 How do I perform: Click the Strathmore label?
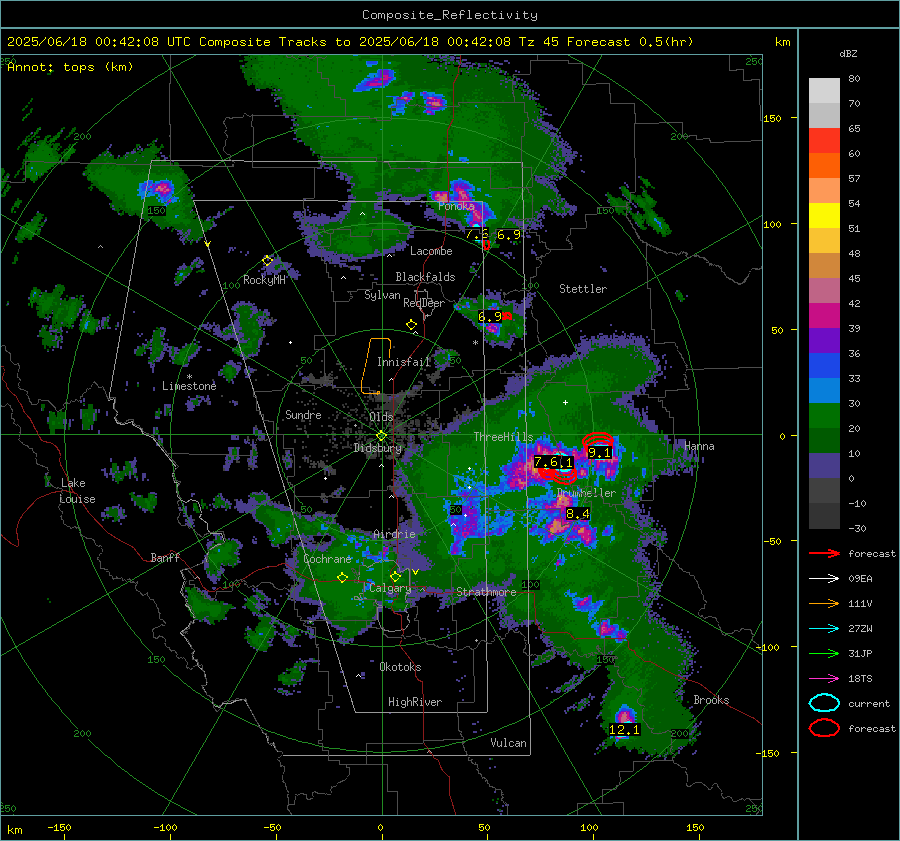pos(486,591)
